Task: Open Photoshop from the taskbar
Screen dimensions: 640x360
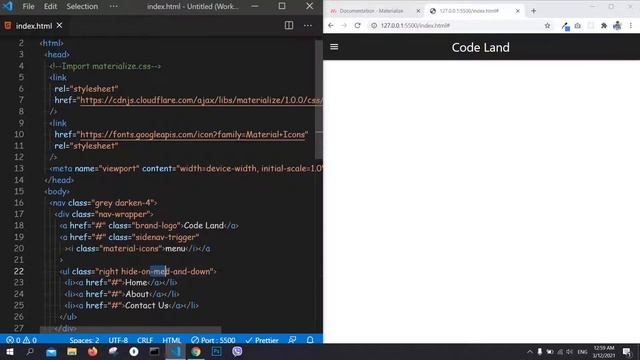Action: click(x=217, y=352)
